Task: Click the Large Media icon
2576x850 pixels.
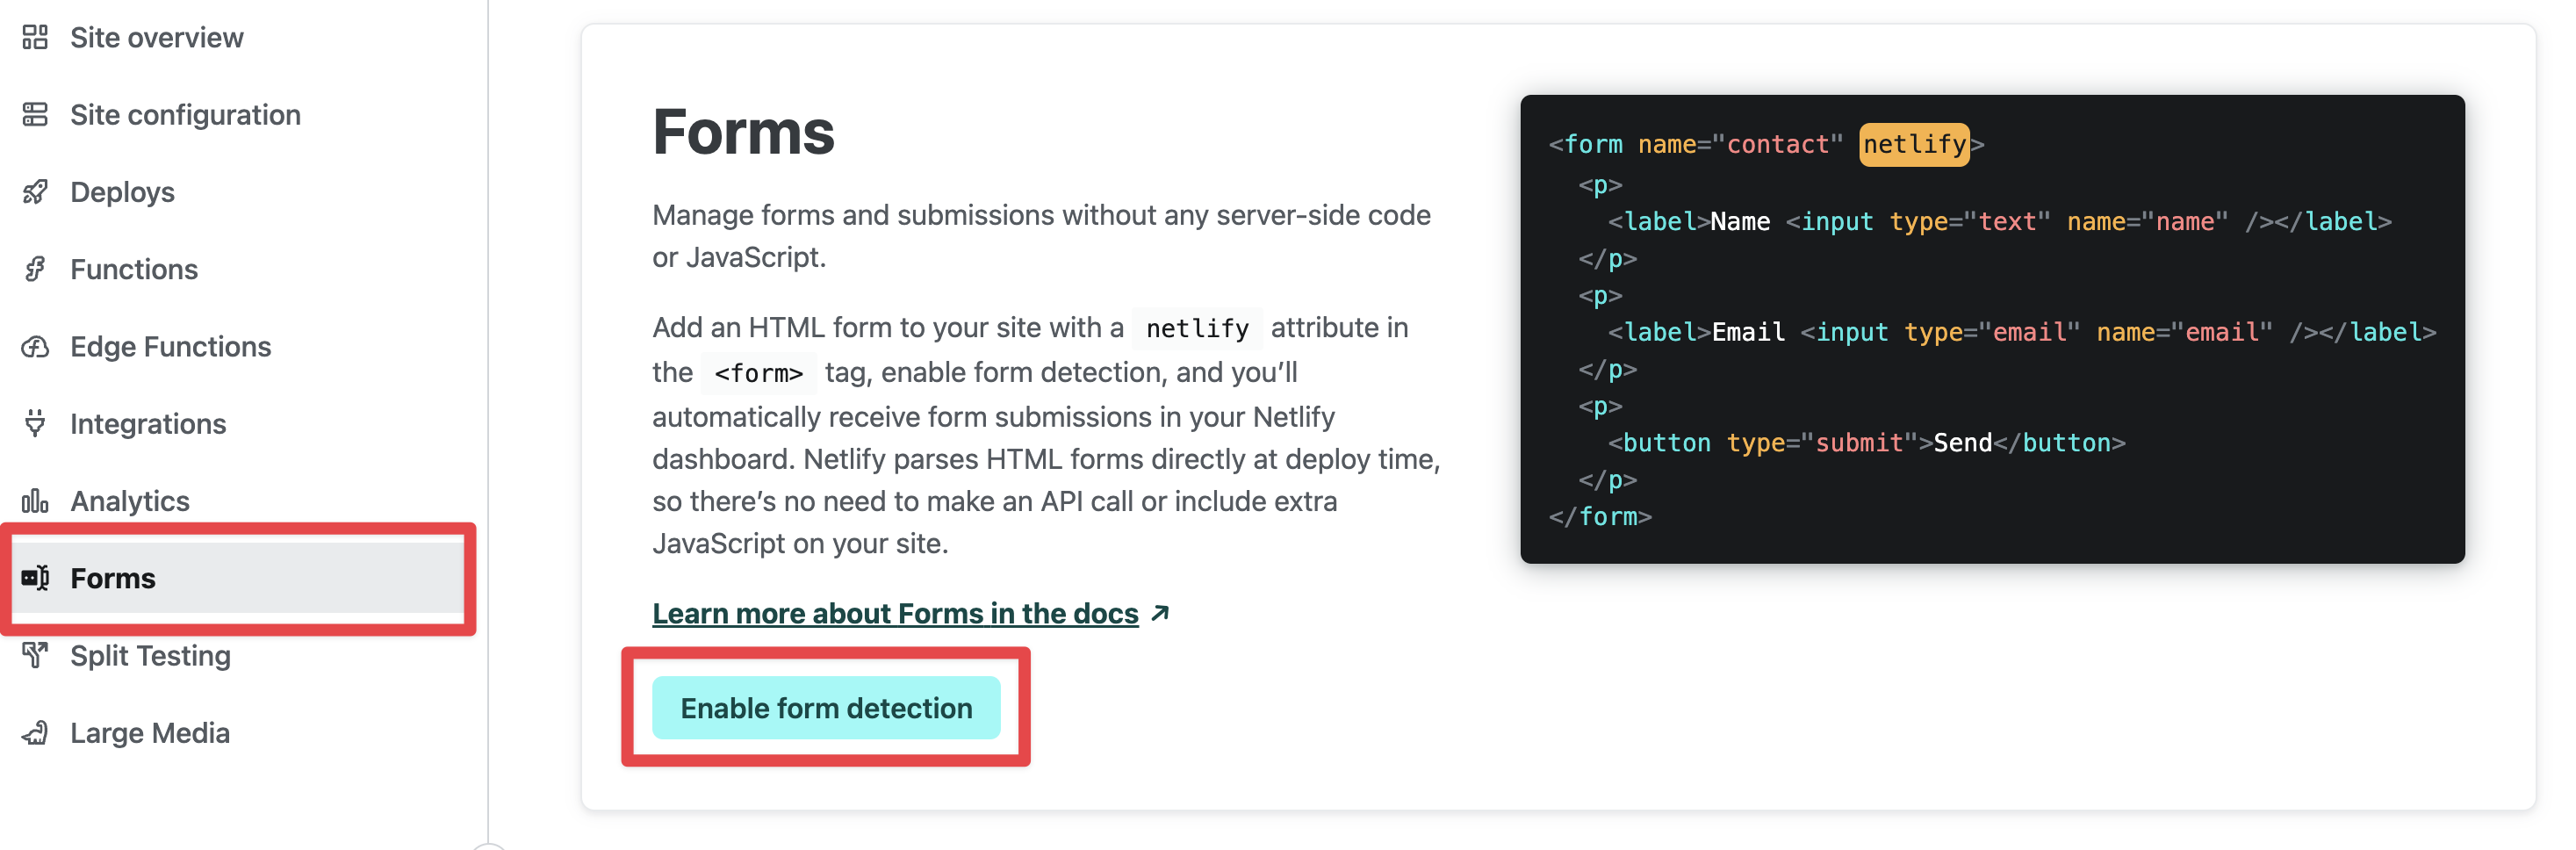Action: pos(35,733)
